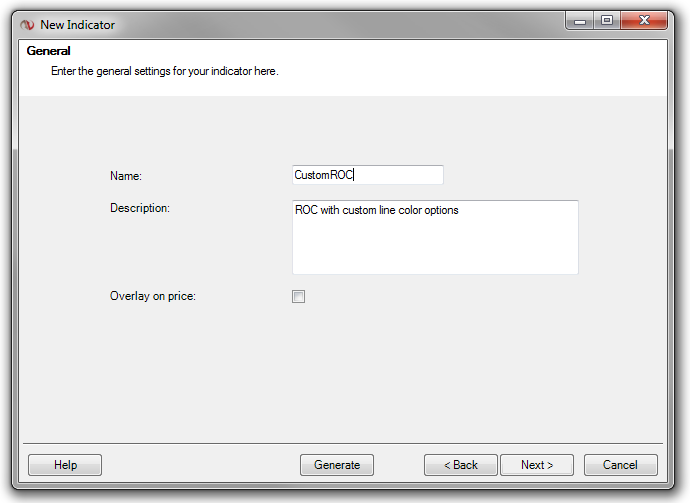Close the New Indicator window
The height and width of the screenshot is (503, 690).
tap(644, 20)
